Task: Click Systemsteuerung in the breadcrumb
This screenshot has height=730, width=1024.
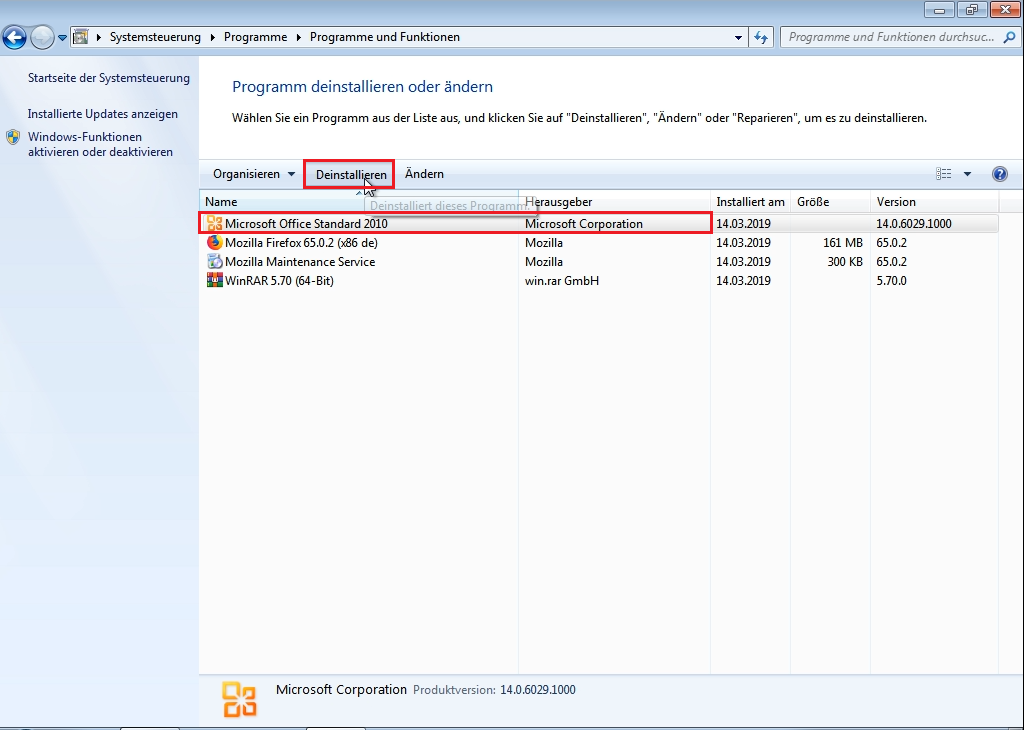Action: point(155,37)
